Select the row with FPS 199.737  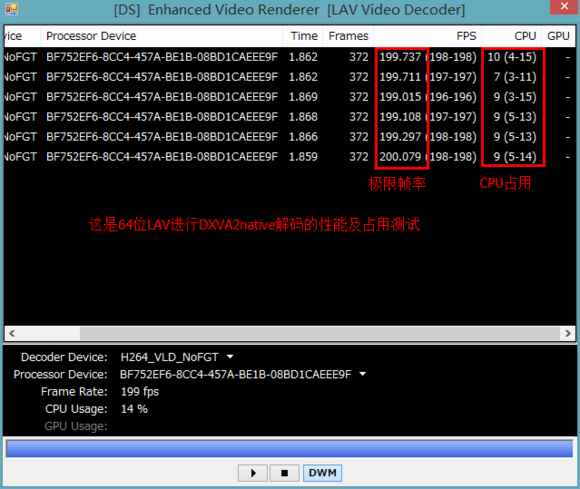[x=290, y=57]
